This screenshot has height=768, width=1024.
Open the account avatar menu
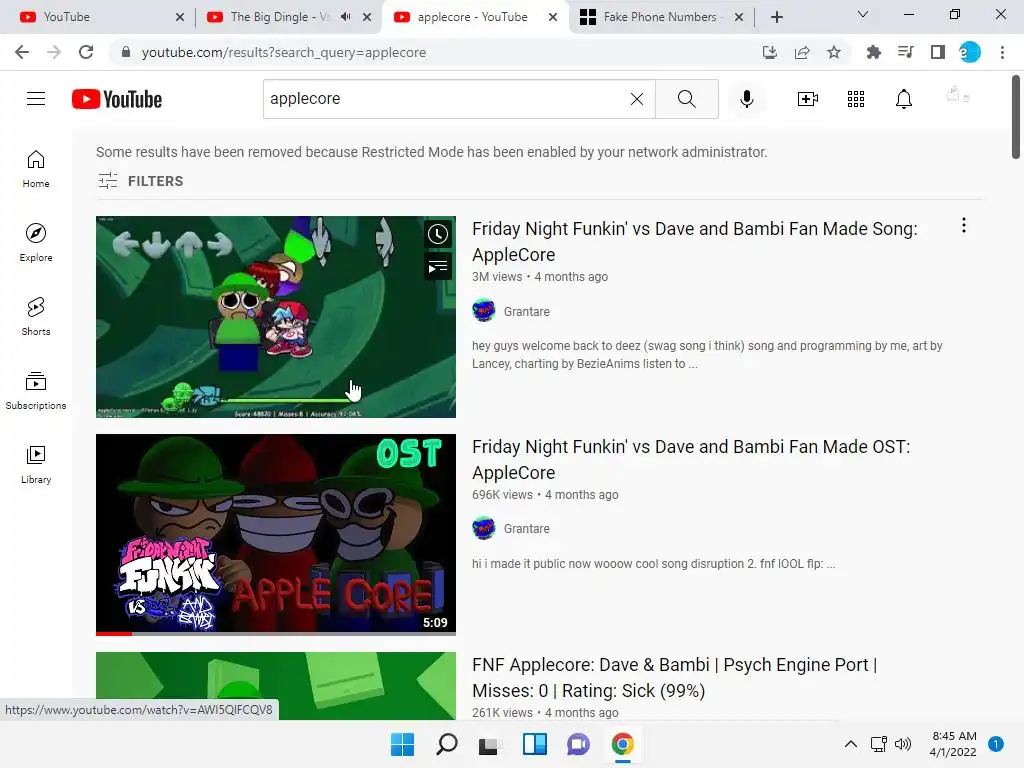(x=957, y=97)
